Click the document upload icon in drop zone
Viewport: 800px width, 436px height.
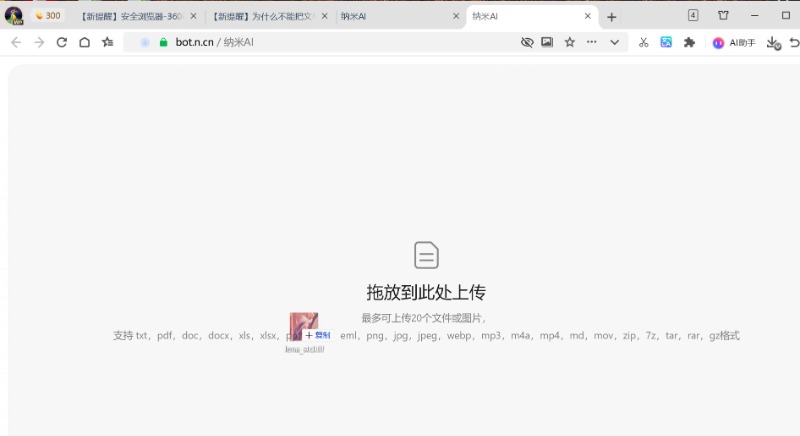click(x=426, y=255)
